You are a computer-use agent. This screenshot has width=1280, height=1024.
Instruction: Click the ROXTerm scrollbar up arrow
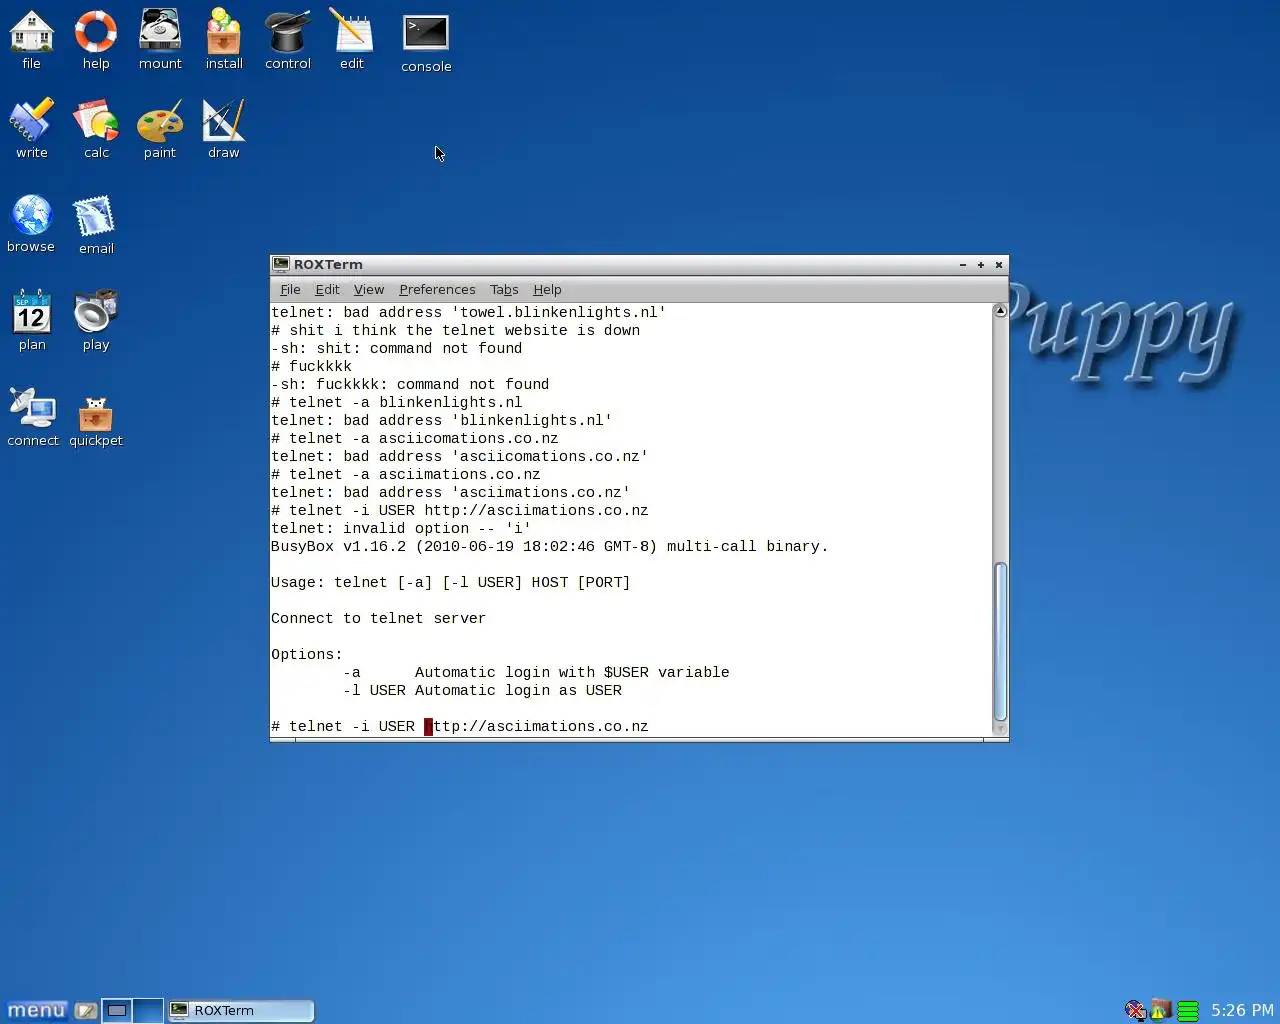[x=1000, y=311]
